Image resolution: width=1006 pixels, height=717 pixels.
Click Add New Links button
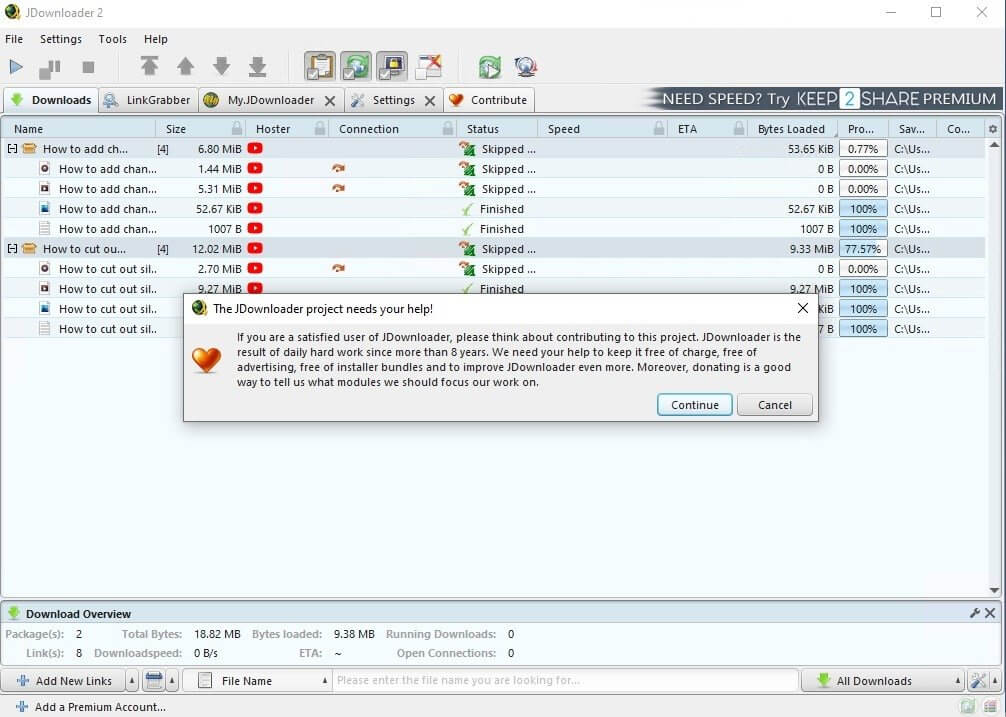pyautogui.click(x=64, y=681)
